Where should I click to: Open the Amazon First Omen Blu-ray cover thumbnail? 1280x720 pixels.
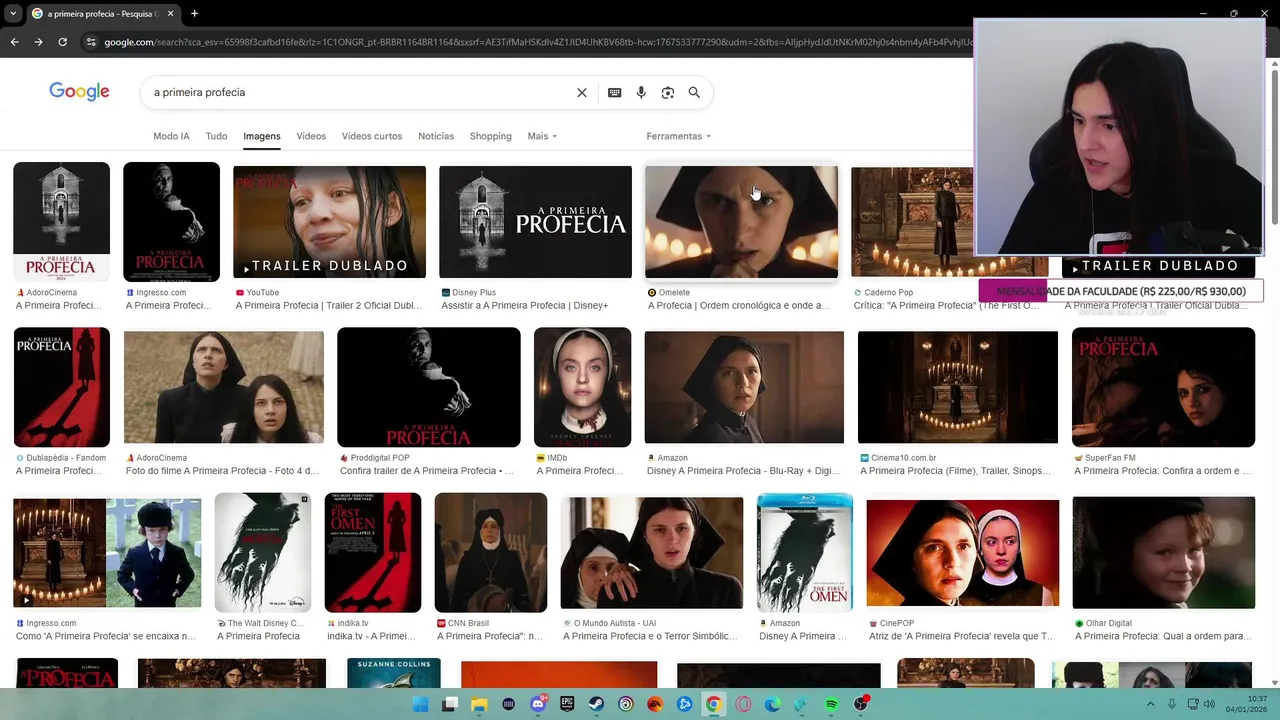pyautogui.click(x=804, y=552)
